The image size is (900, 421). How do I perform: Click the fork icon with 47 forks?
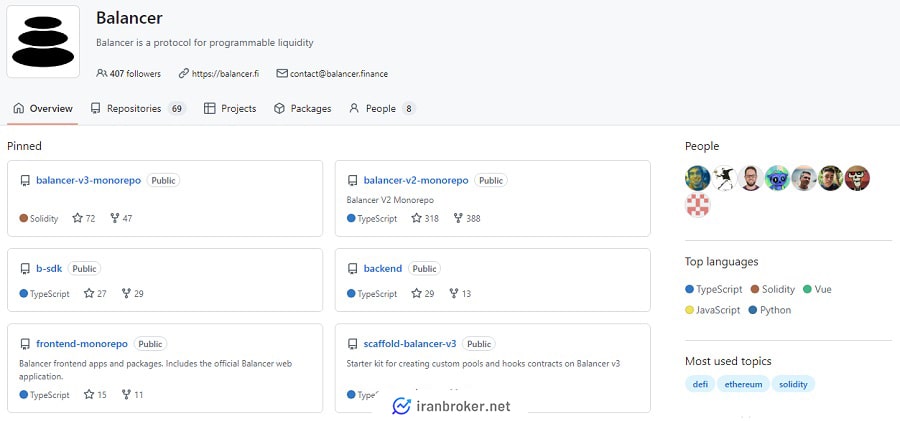[115, 218]
